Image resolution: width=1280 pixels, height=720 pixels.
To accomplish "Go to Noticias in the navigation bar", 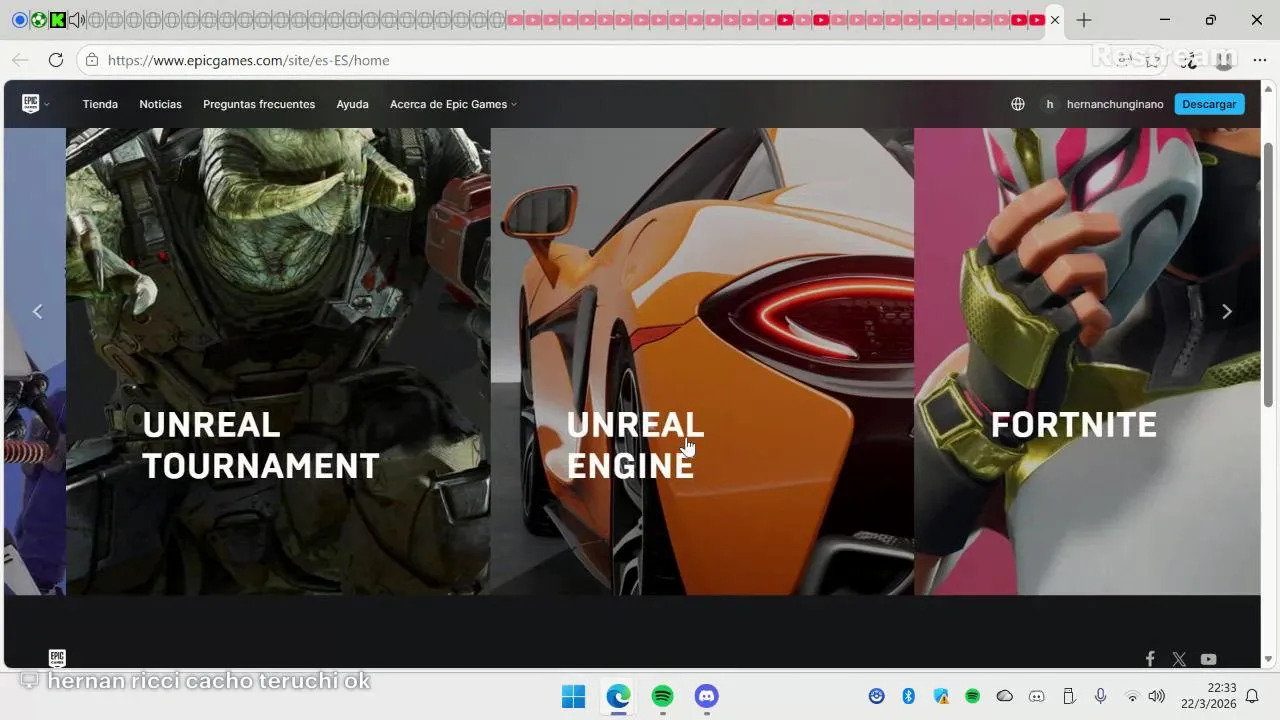I will (x=160, y=104).
